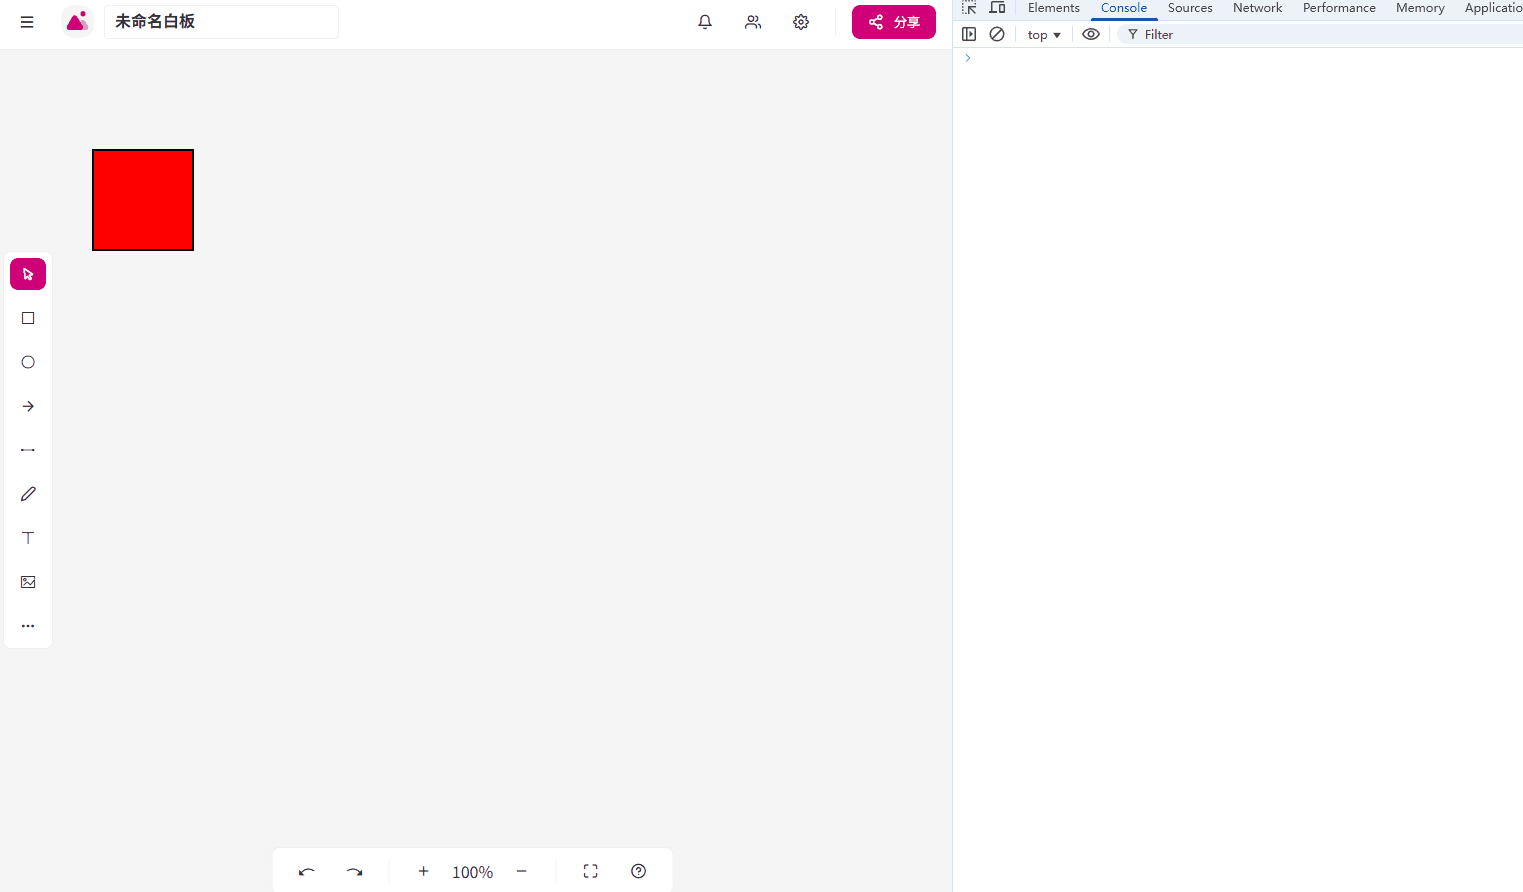Image resolution: width=1523 pixels, height=892 pixels.
Task: Fit canvas to screen
Action: pyautogui.click(x=591, y=871)
